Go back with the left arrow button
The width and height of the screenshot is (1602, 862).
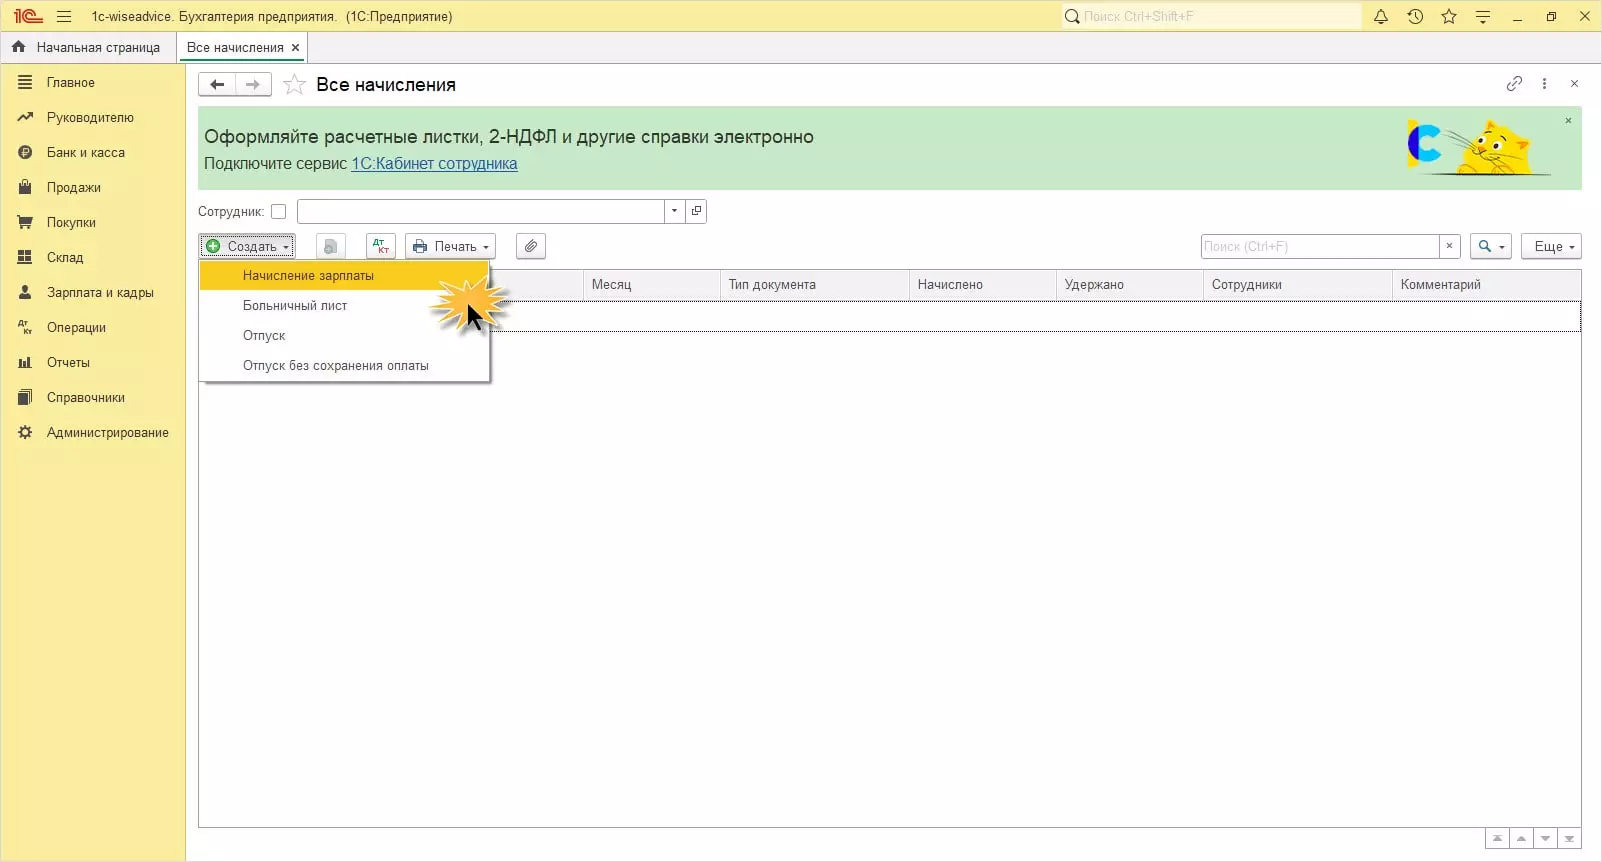217,85
